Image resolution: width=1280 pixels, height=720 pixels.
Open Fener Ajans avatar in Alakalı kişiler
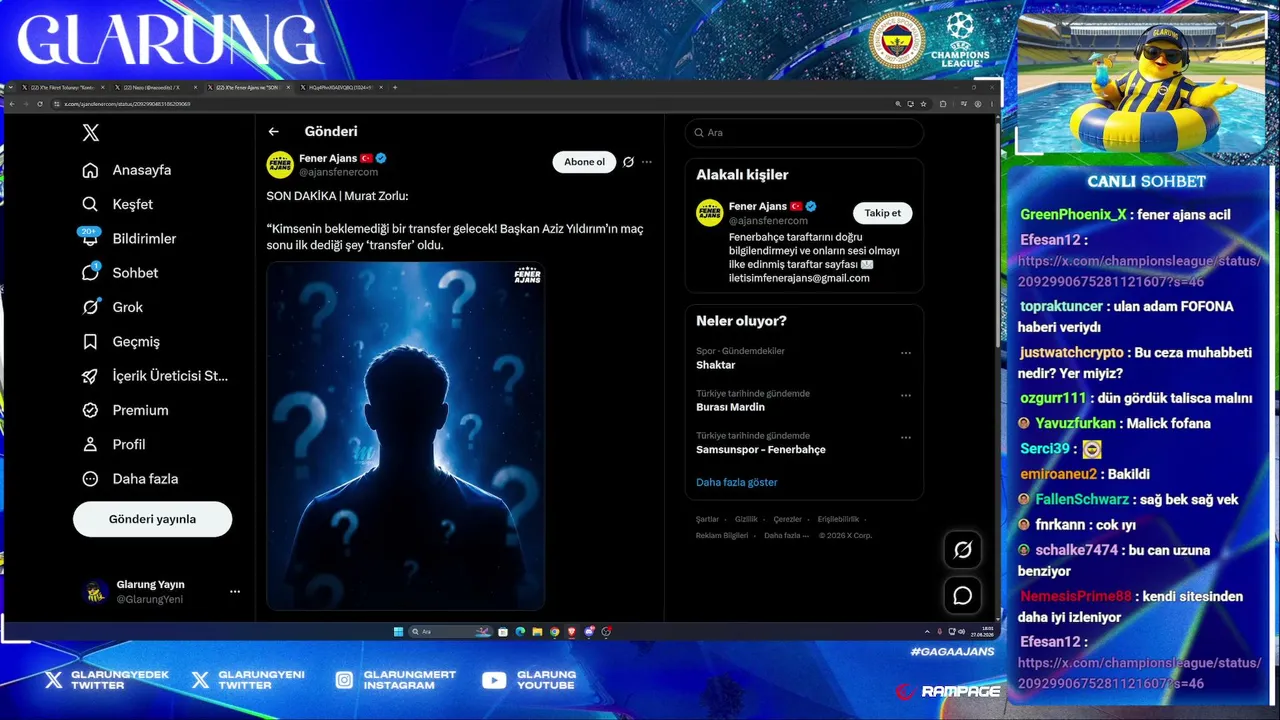(x=710, y=213)
